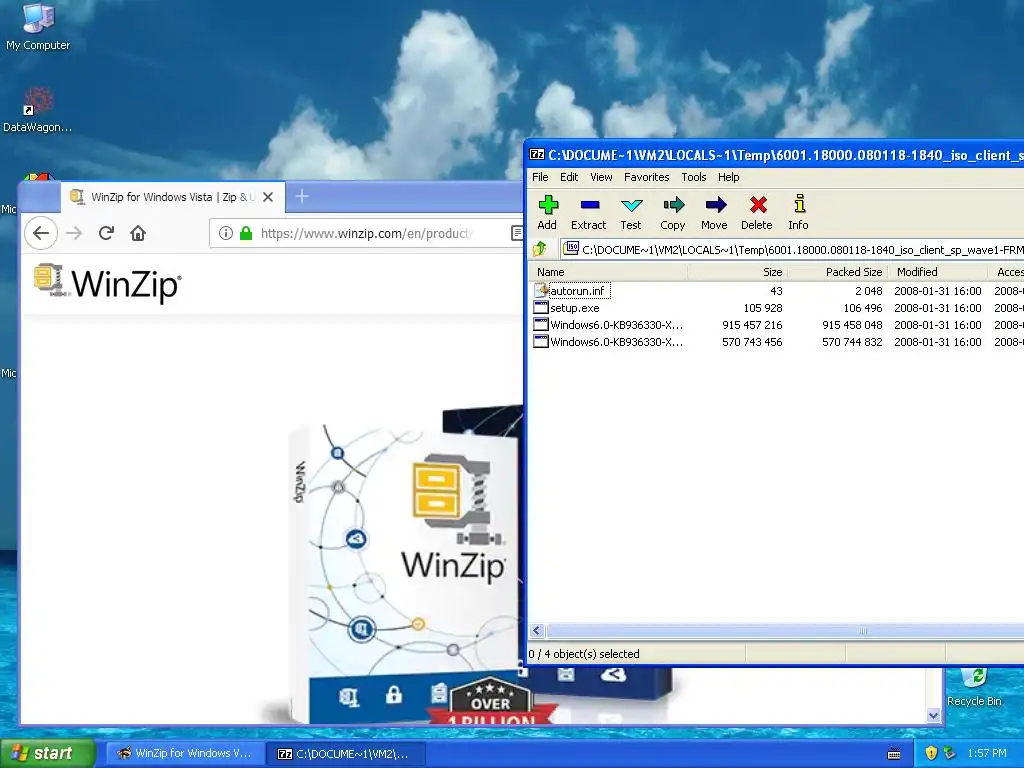Open the File menu in 7-Zip
The image size is (1024, 768).
(x=540, y=177)
